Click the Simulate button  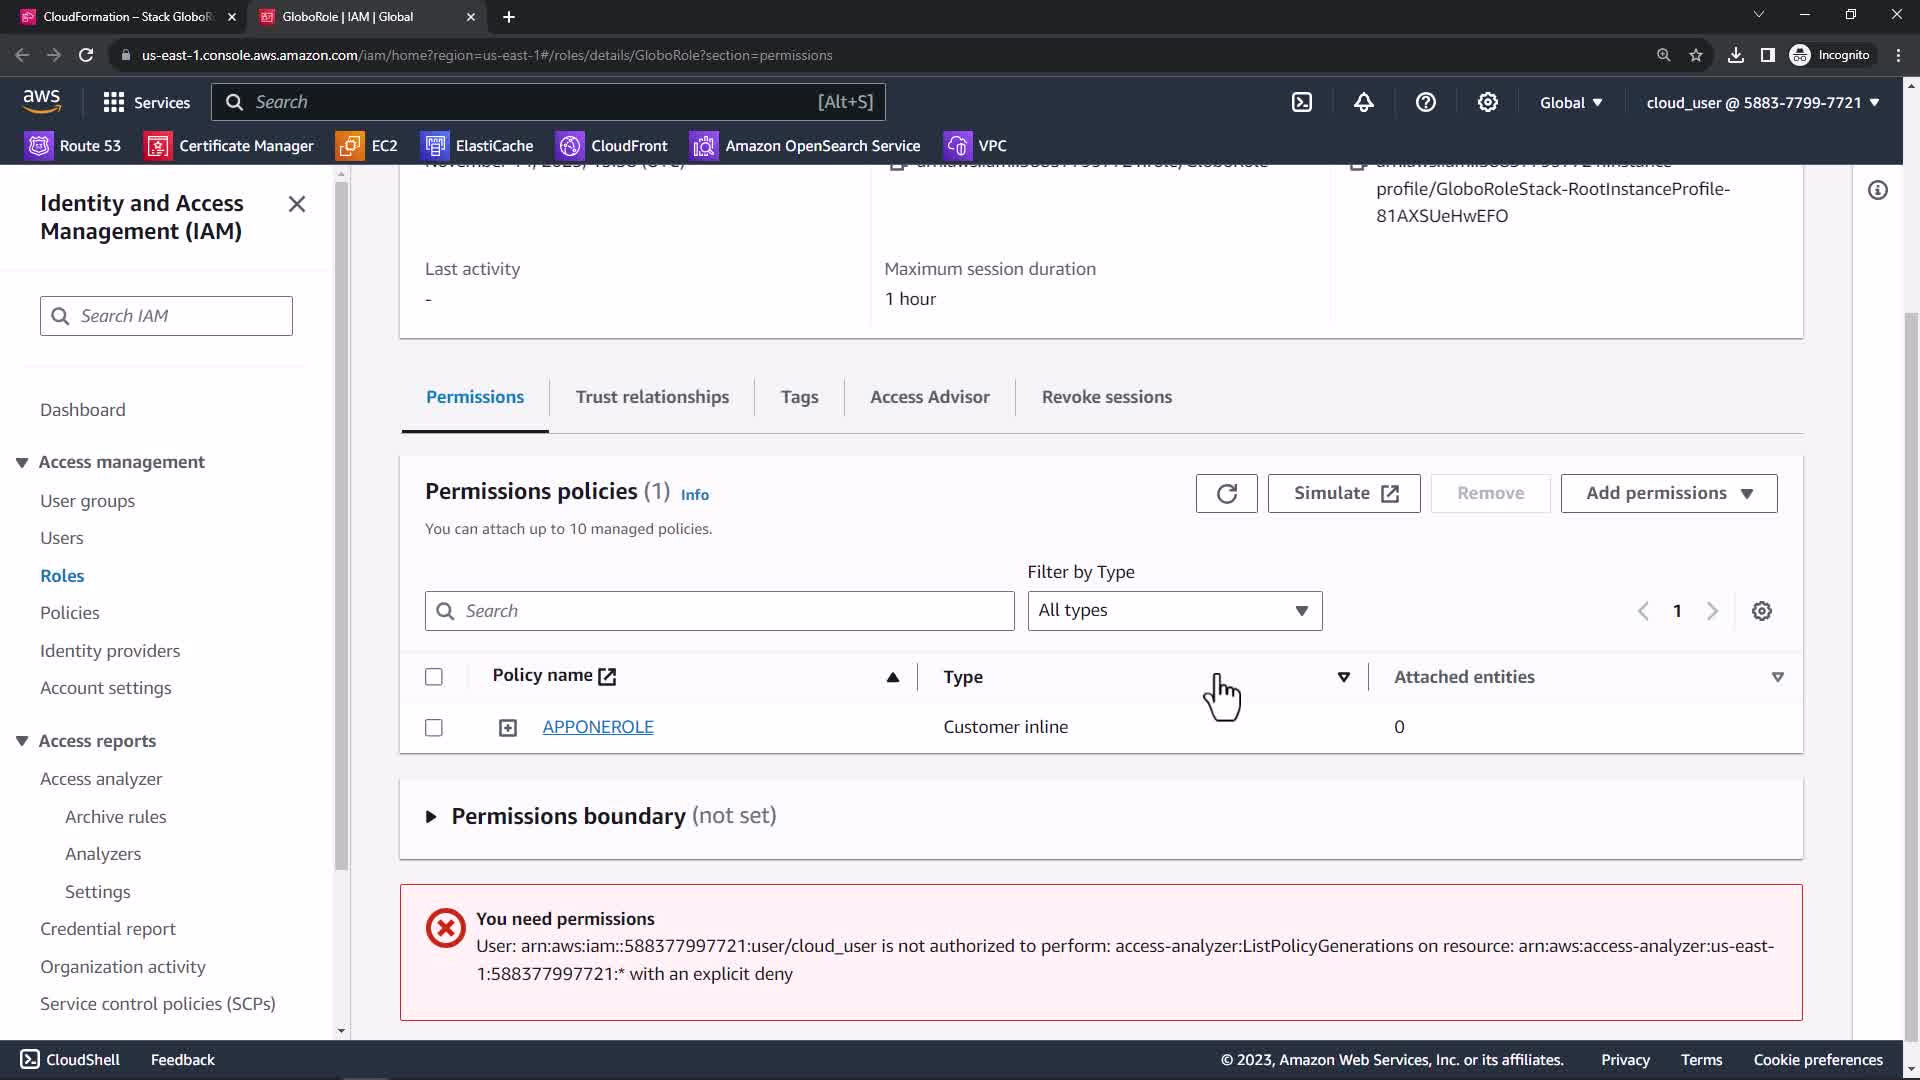(1343, 493)
